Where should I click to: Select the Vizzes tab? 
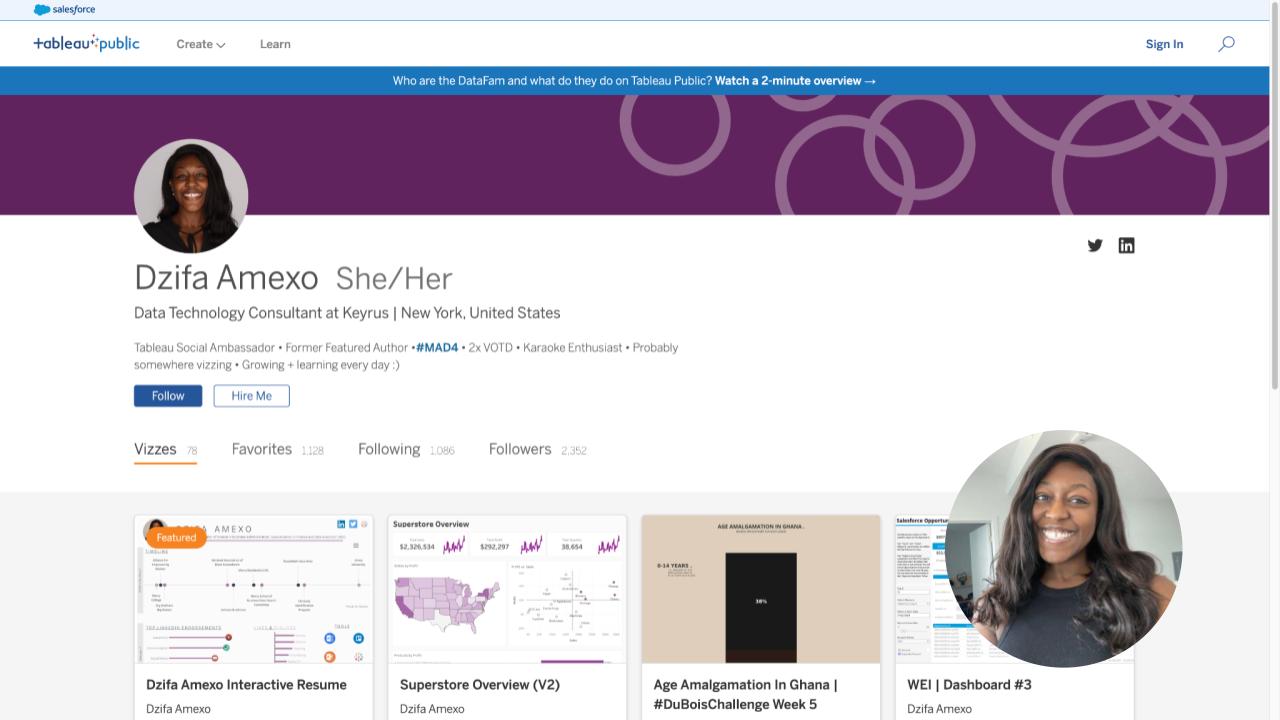pos(156,450)
